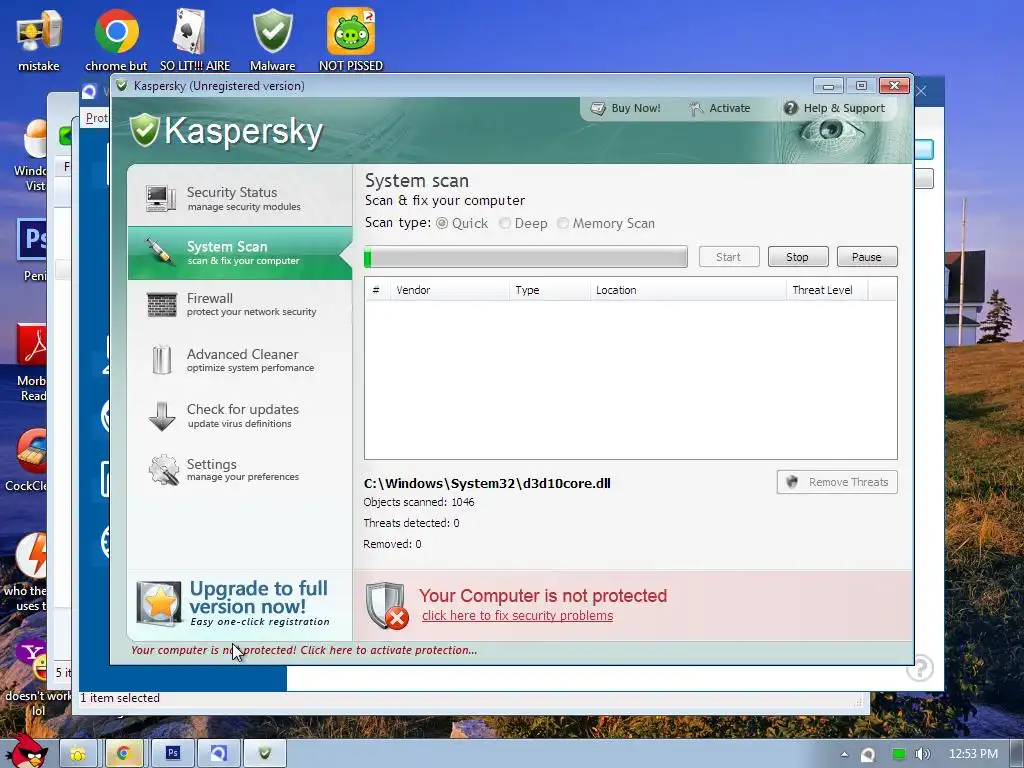This screenshot has height=768, width=1024.
Task: Open Chrome from the taskbar
Action: 123,754
